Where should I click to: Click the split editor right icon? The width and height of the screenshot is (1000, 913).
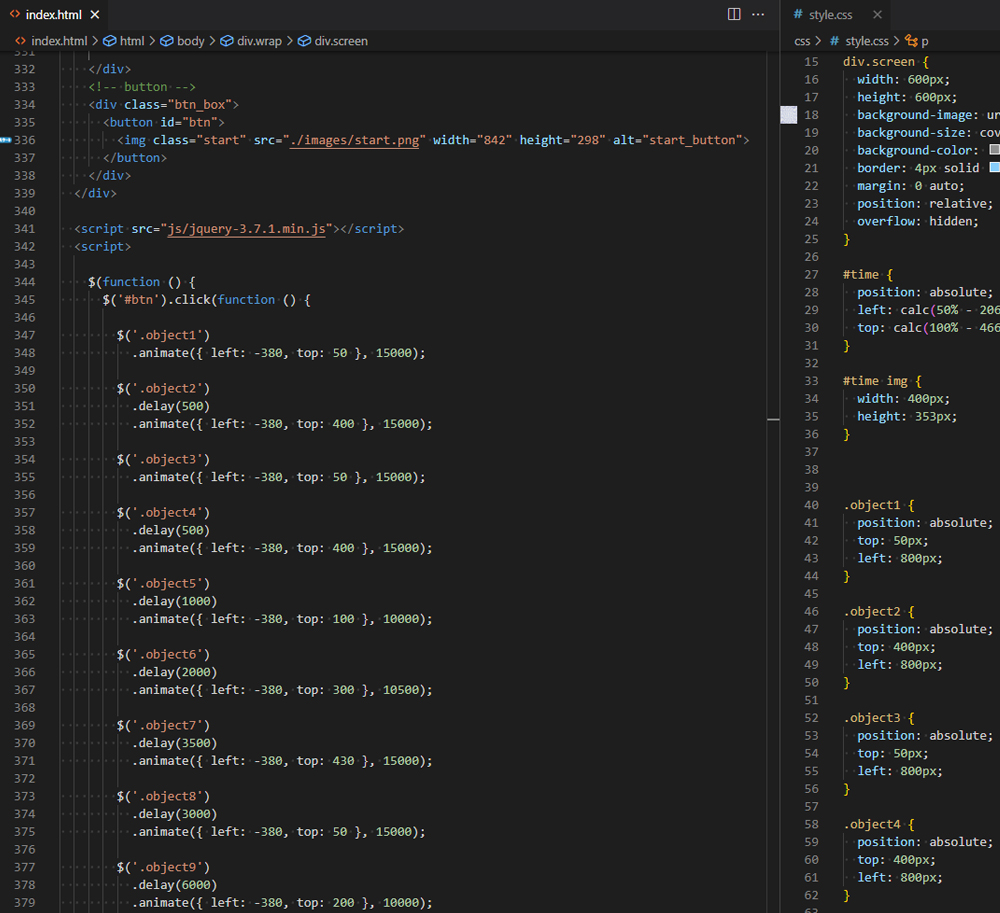[734, 14]
